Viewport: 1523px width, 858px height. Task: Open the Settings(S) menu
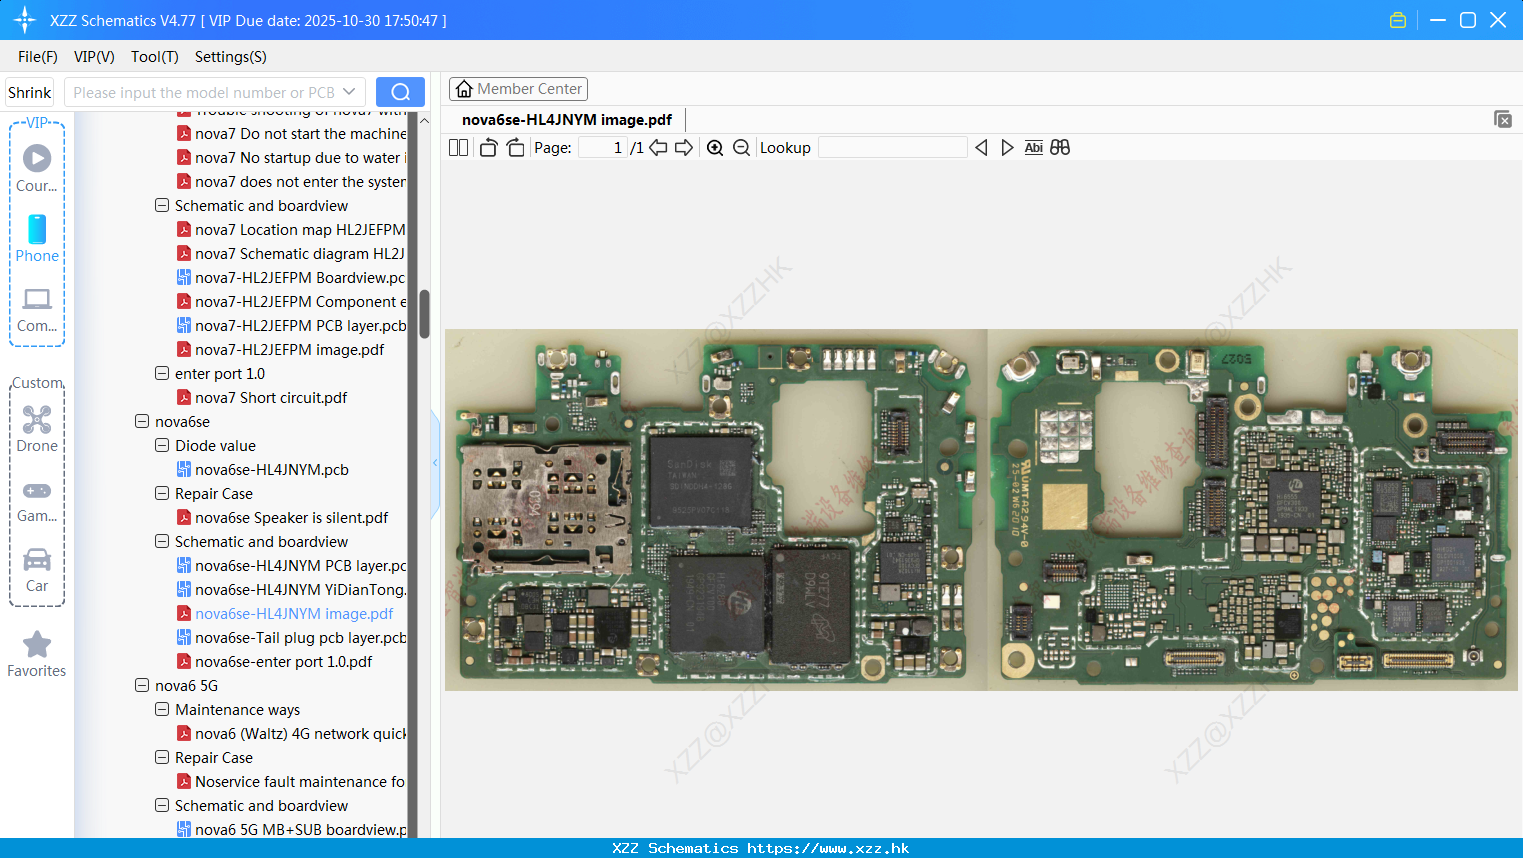tap(231, 57)
